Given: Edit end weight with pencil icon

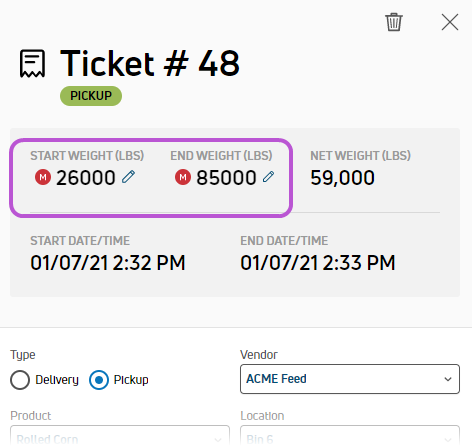Looking at the screenshot, I should tap(268, 177).
